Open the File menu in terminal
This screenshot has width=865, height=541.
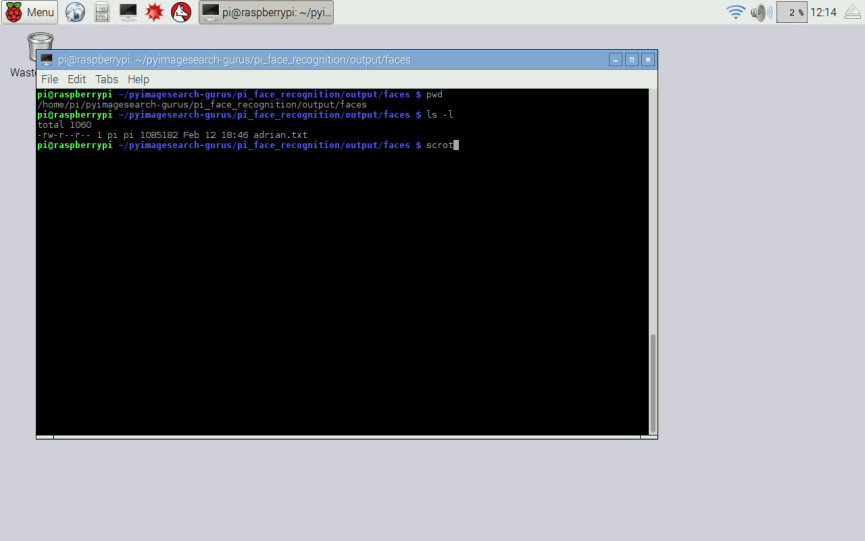click(49, 79)
